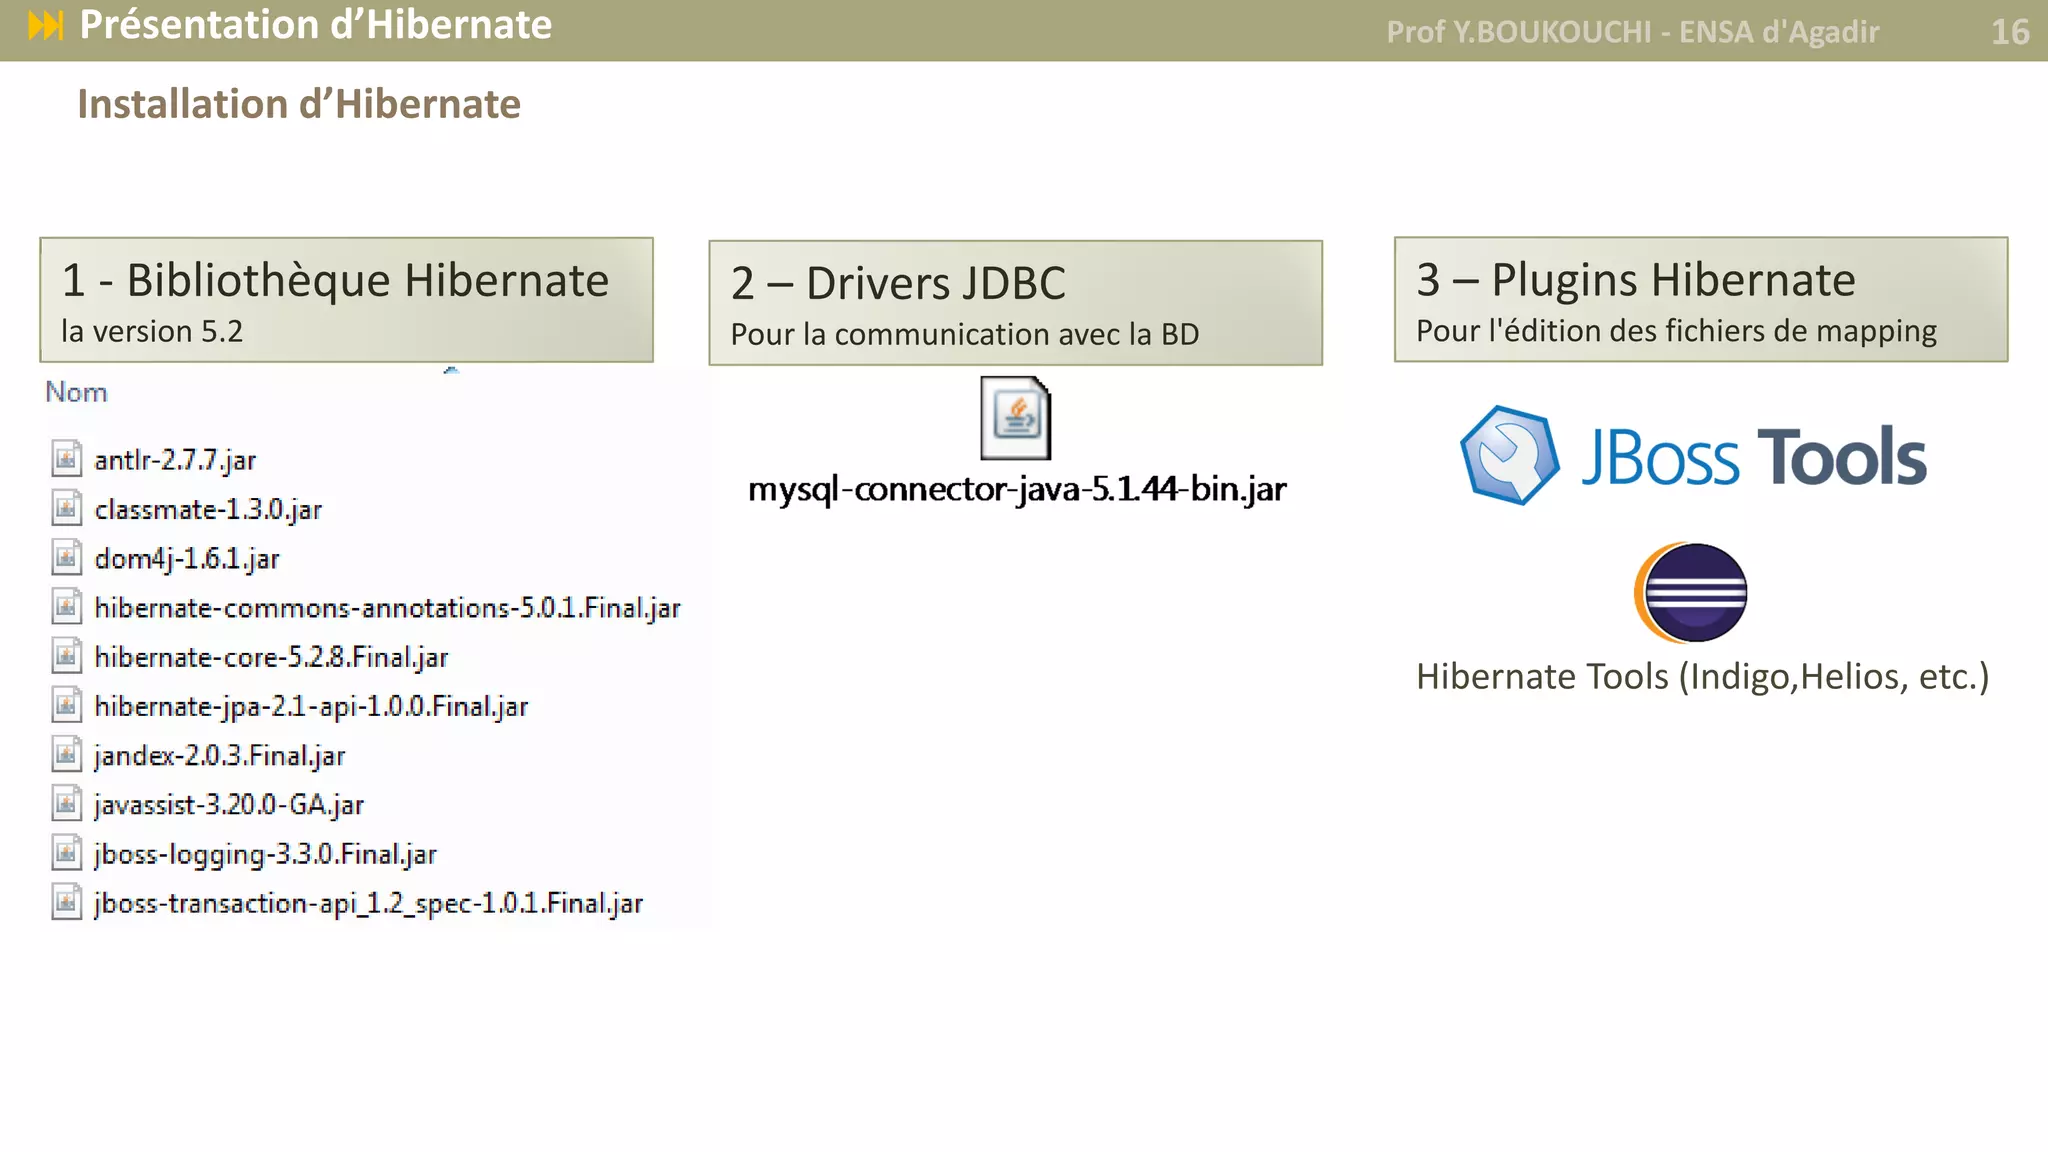The height and width of the screenshot is (1152, 2048).
Task: Click the 'JBoss Tools' wordmark text
Action: pos(1754,457)
